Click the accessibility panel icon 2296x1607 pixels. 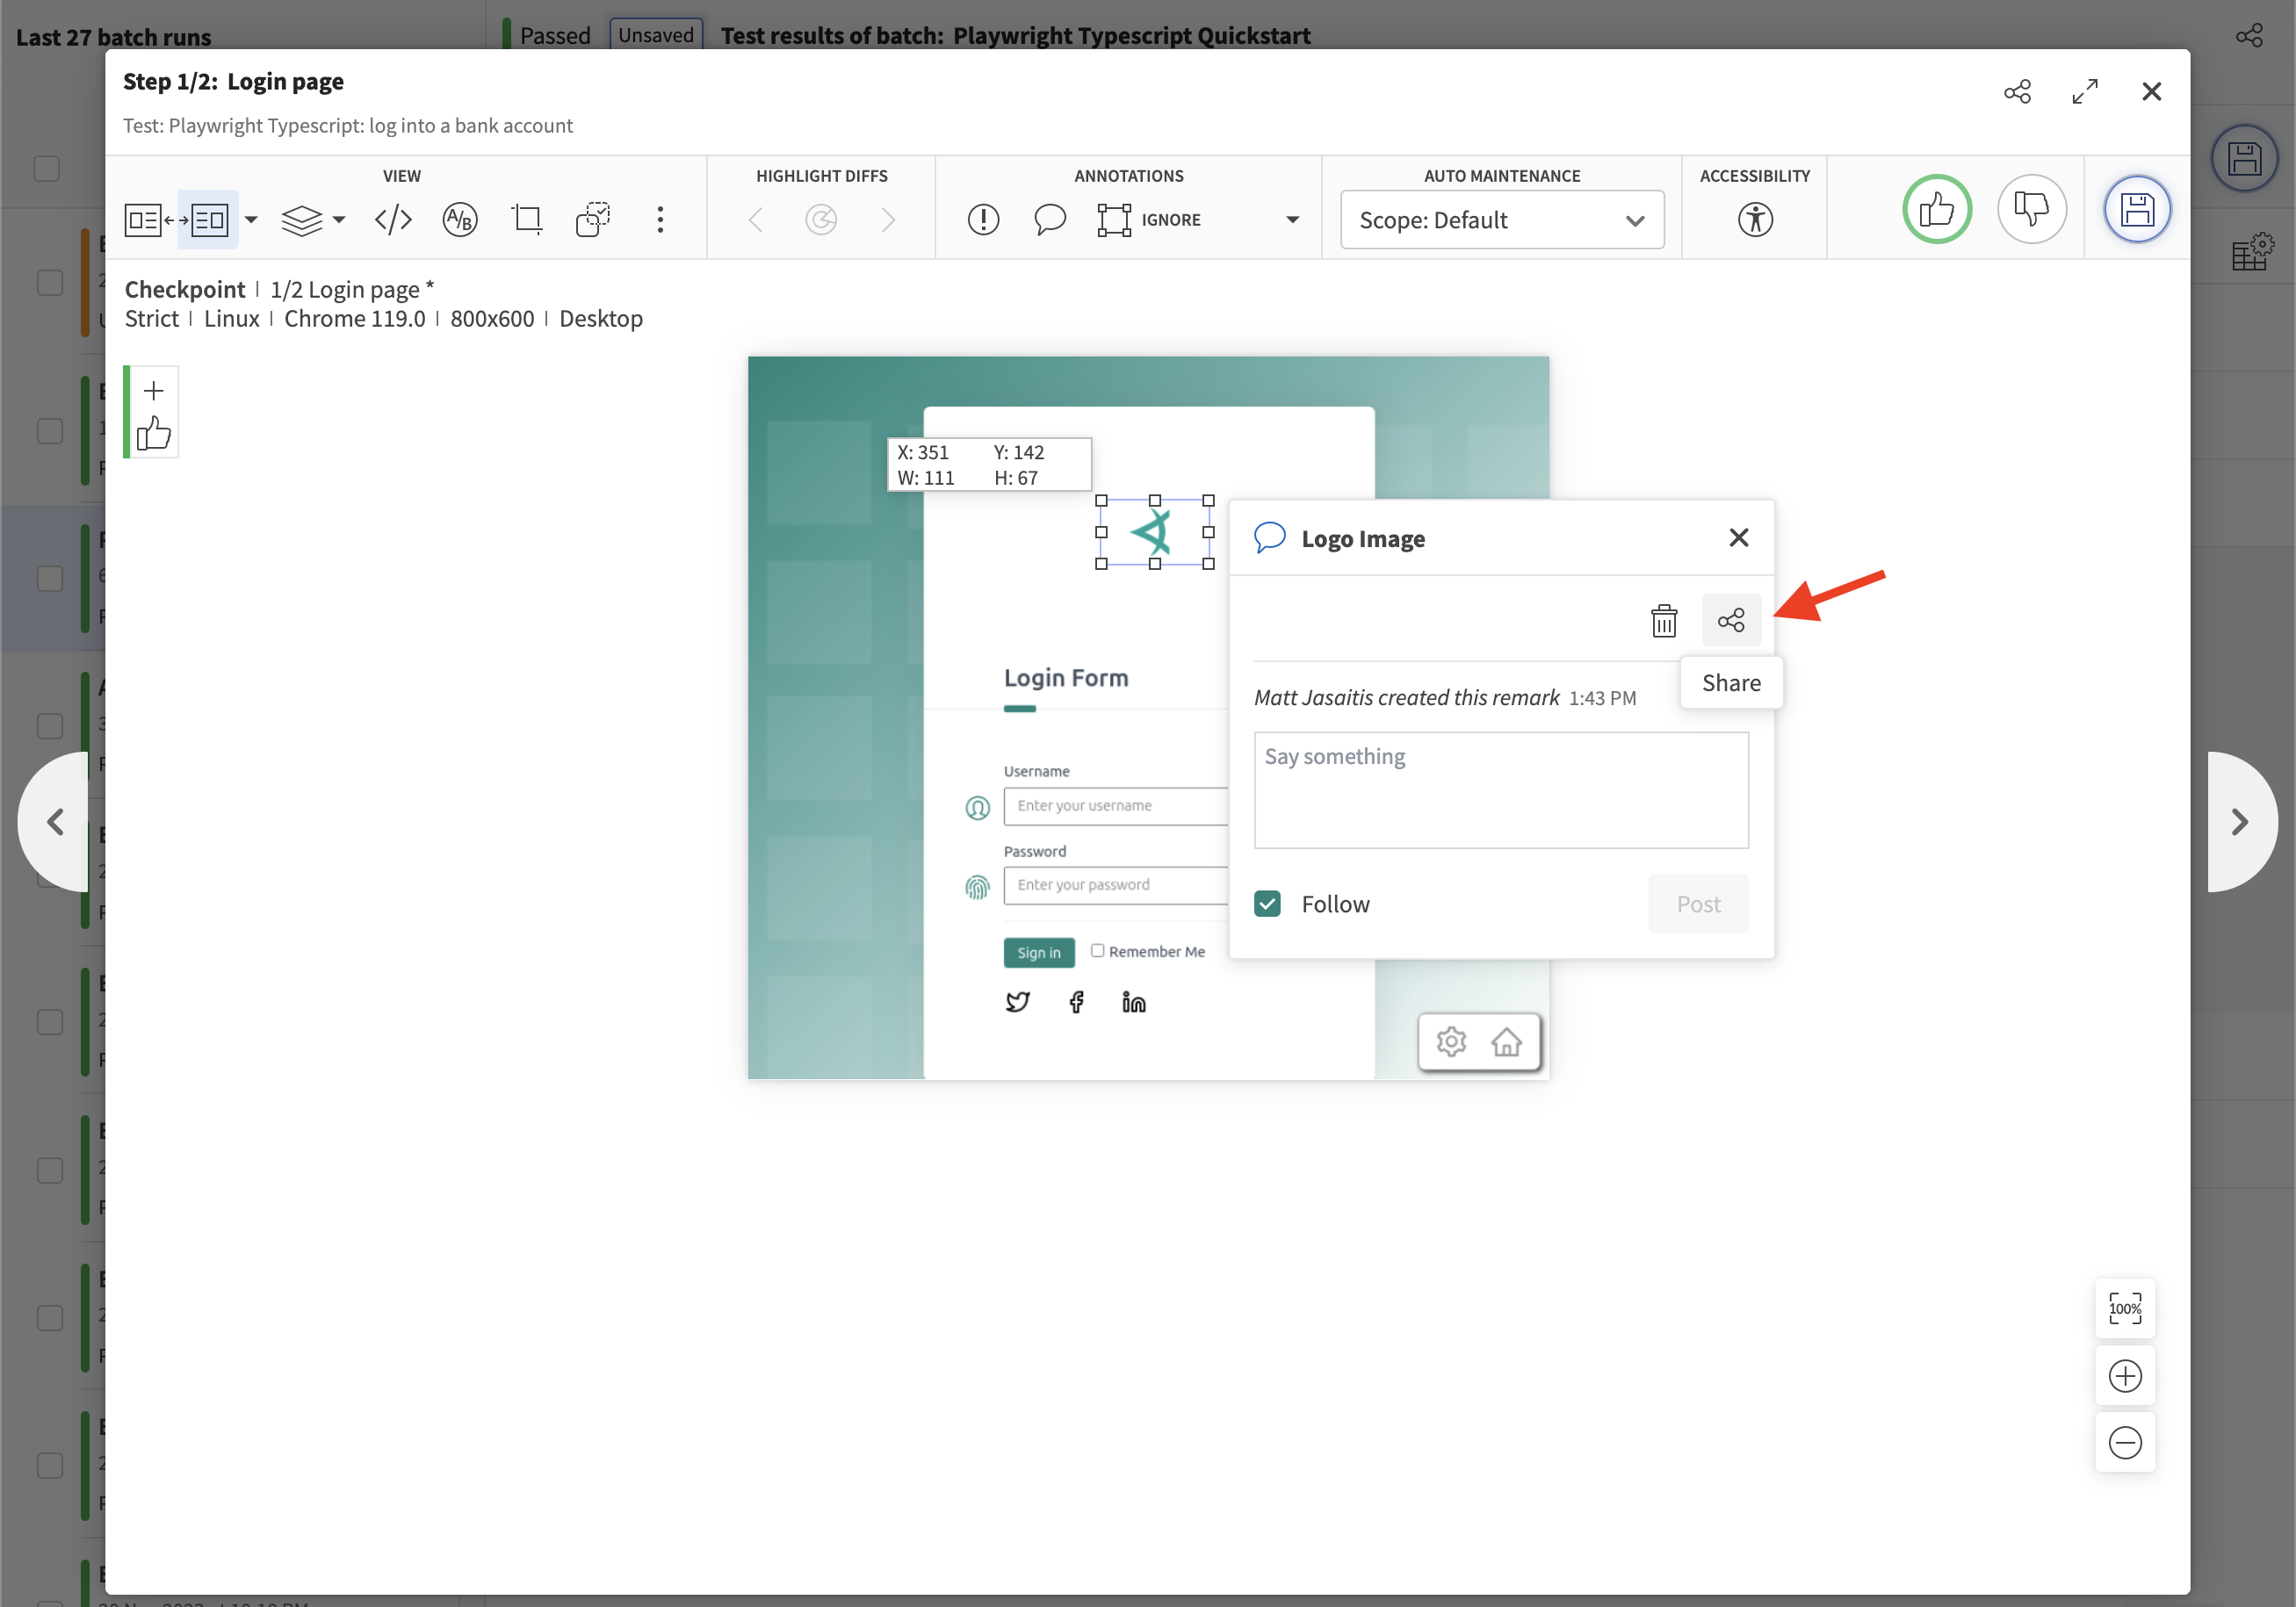point(1755,218)
